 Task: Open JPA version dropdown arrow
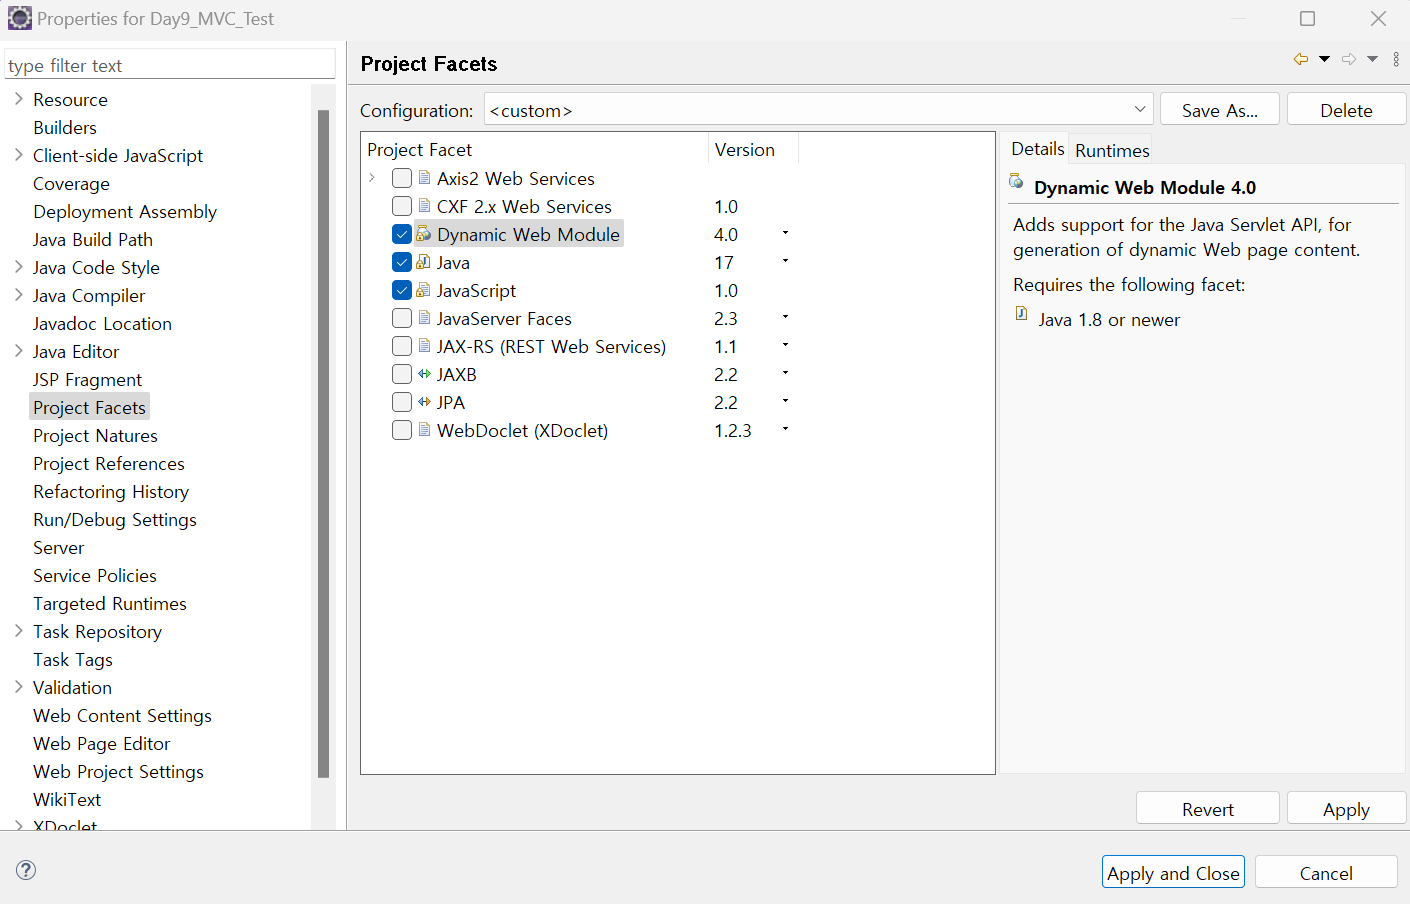(x=785, y=401)
